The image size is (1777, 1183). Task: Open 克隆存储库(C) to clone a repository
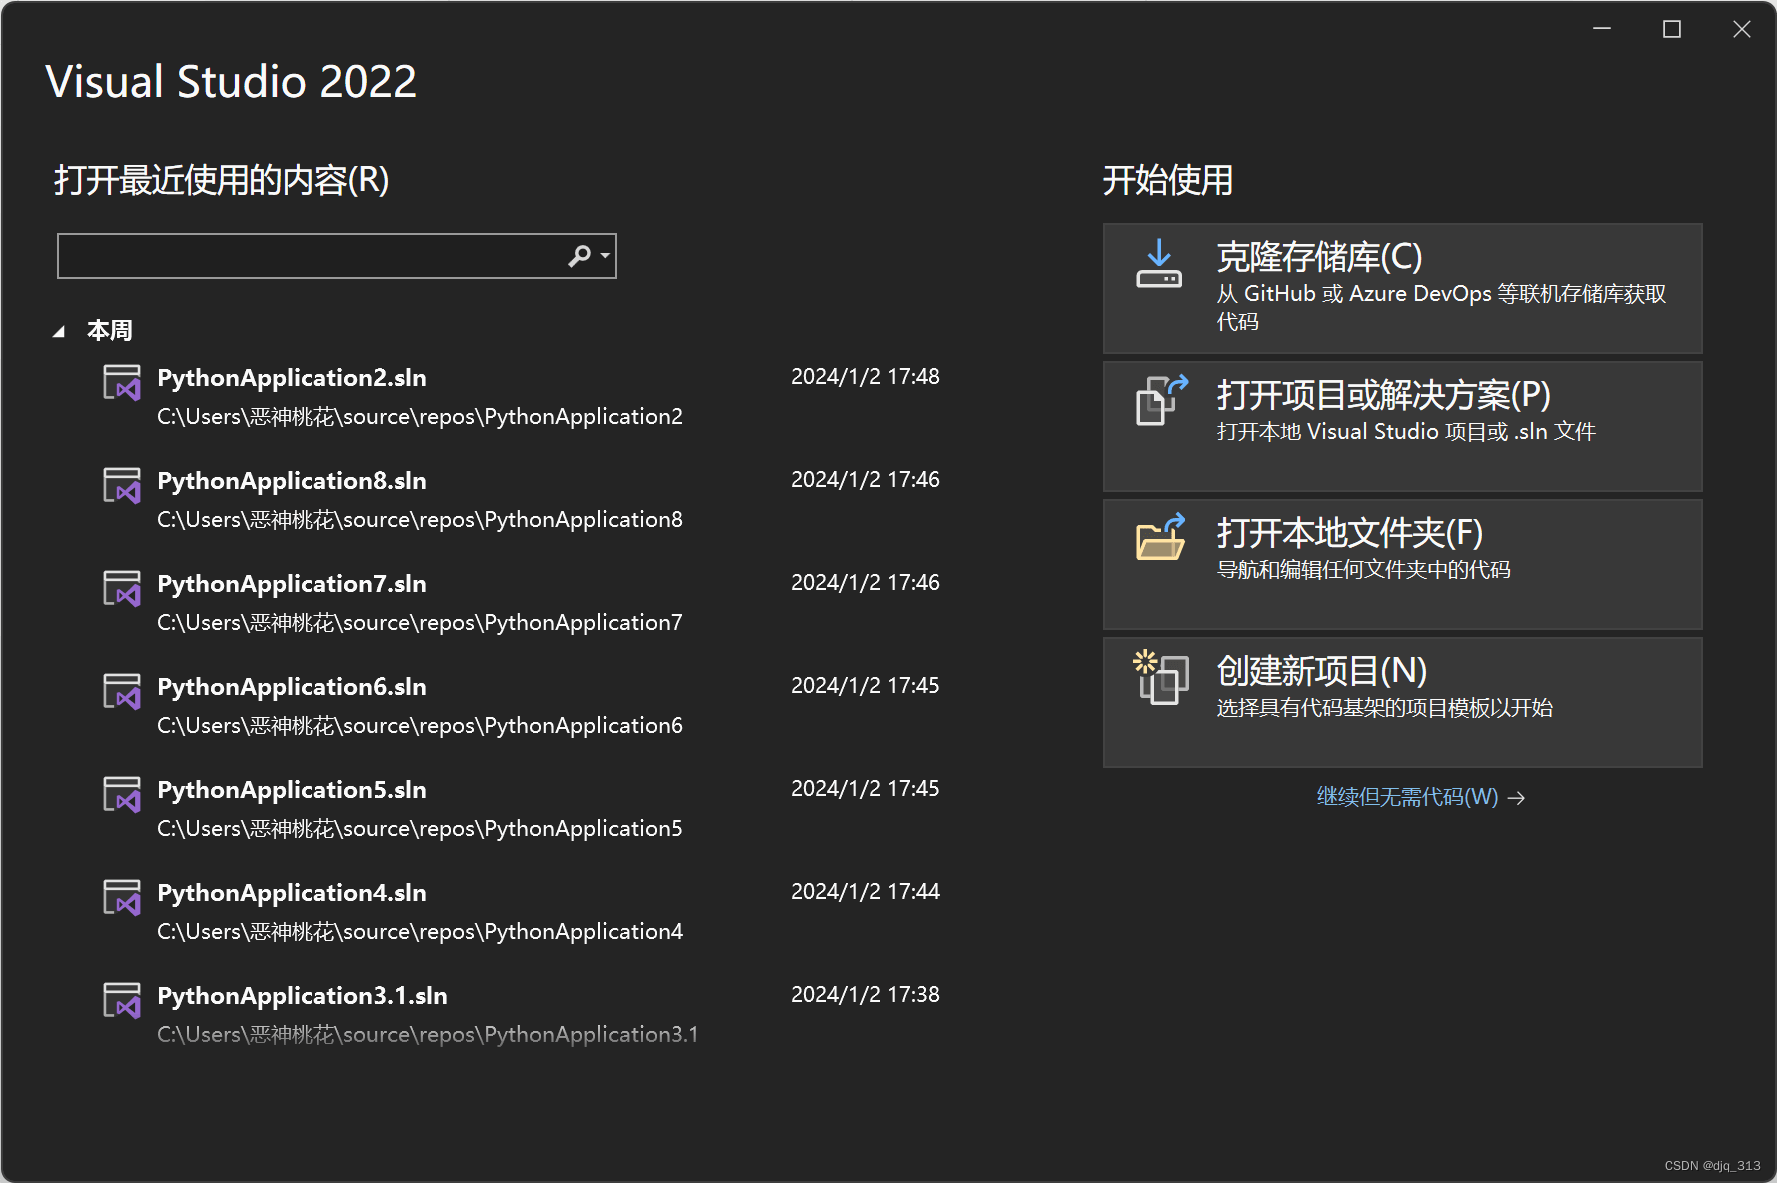1402,288
